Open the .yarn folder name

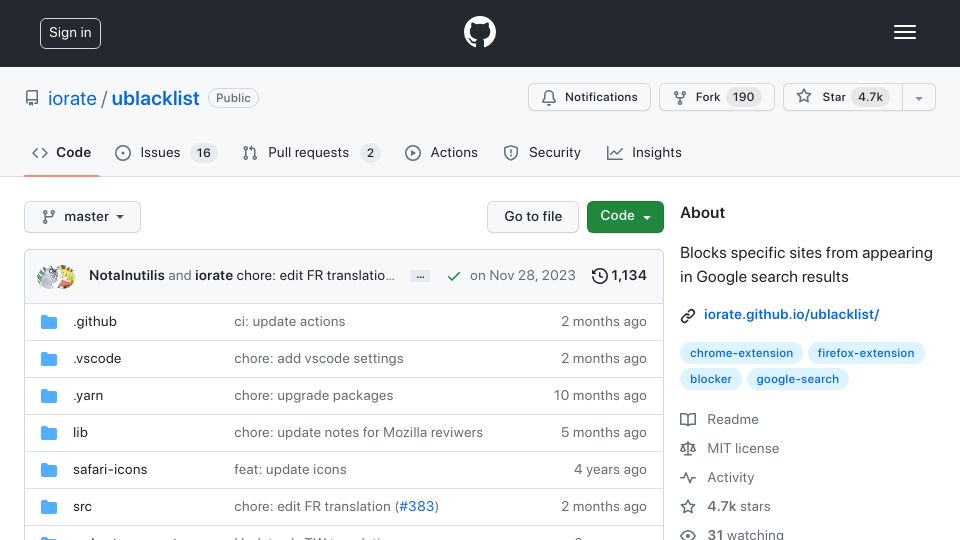point(88,396)
